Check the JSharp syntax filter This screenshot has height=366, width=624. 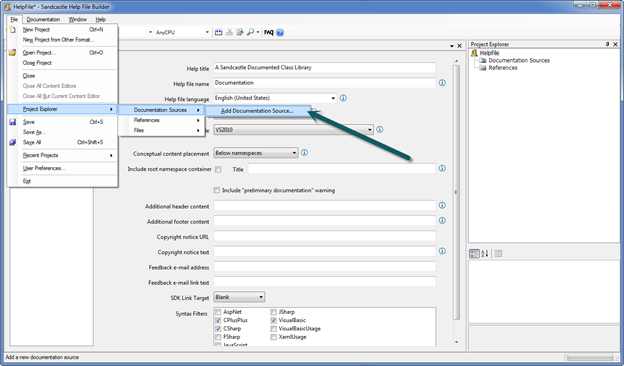pyautogui.click(x=273, y=312)
